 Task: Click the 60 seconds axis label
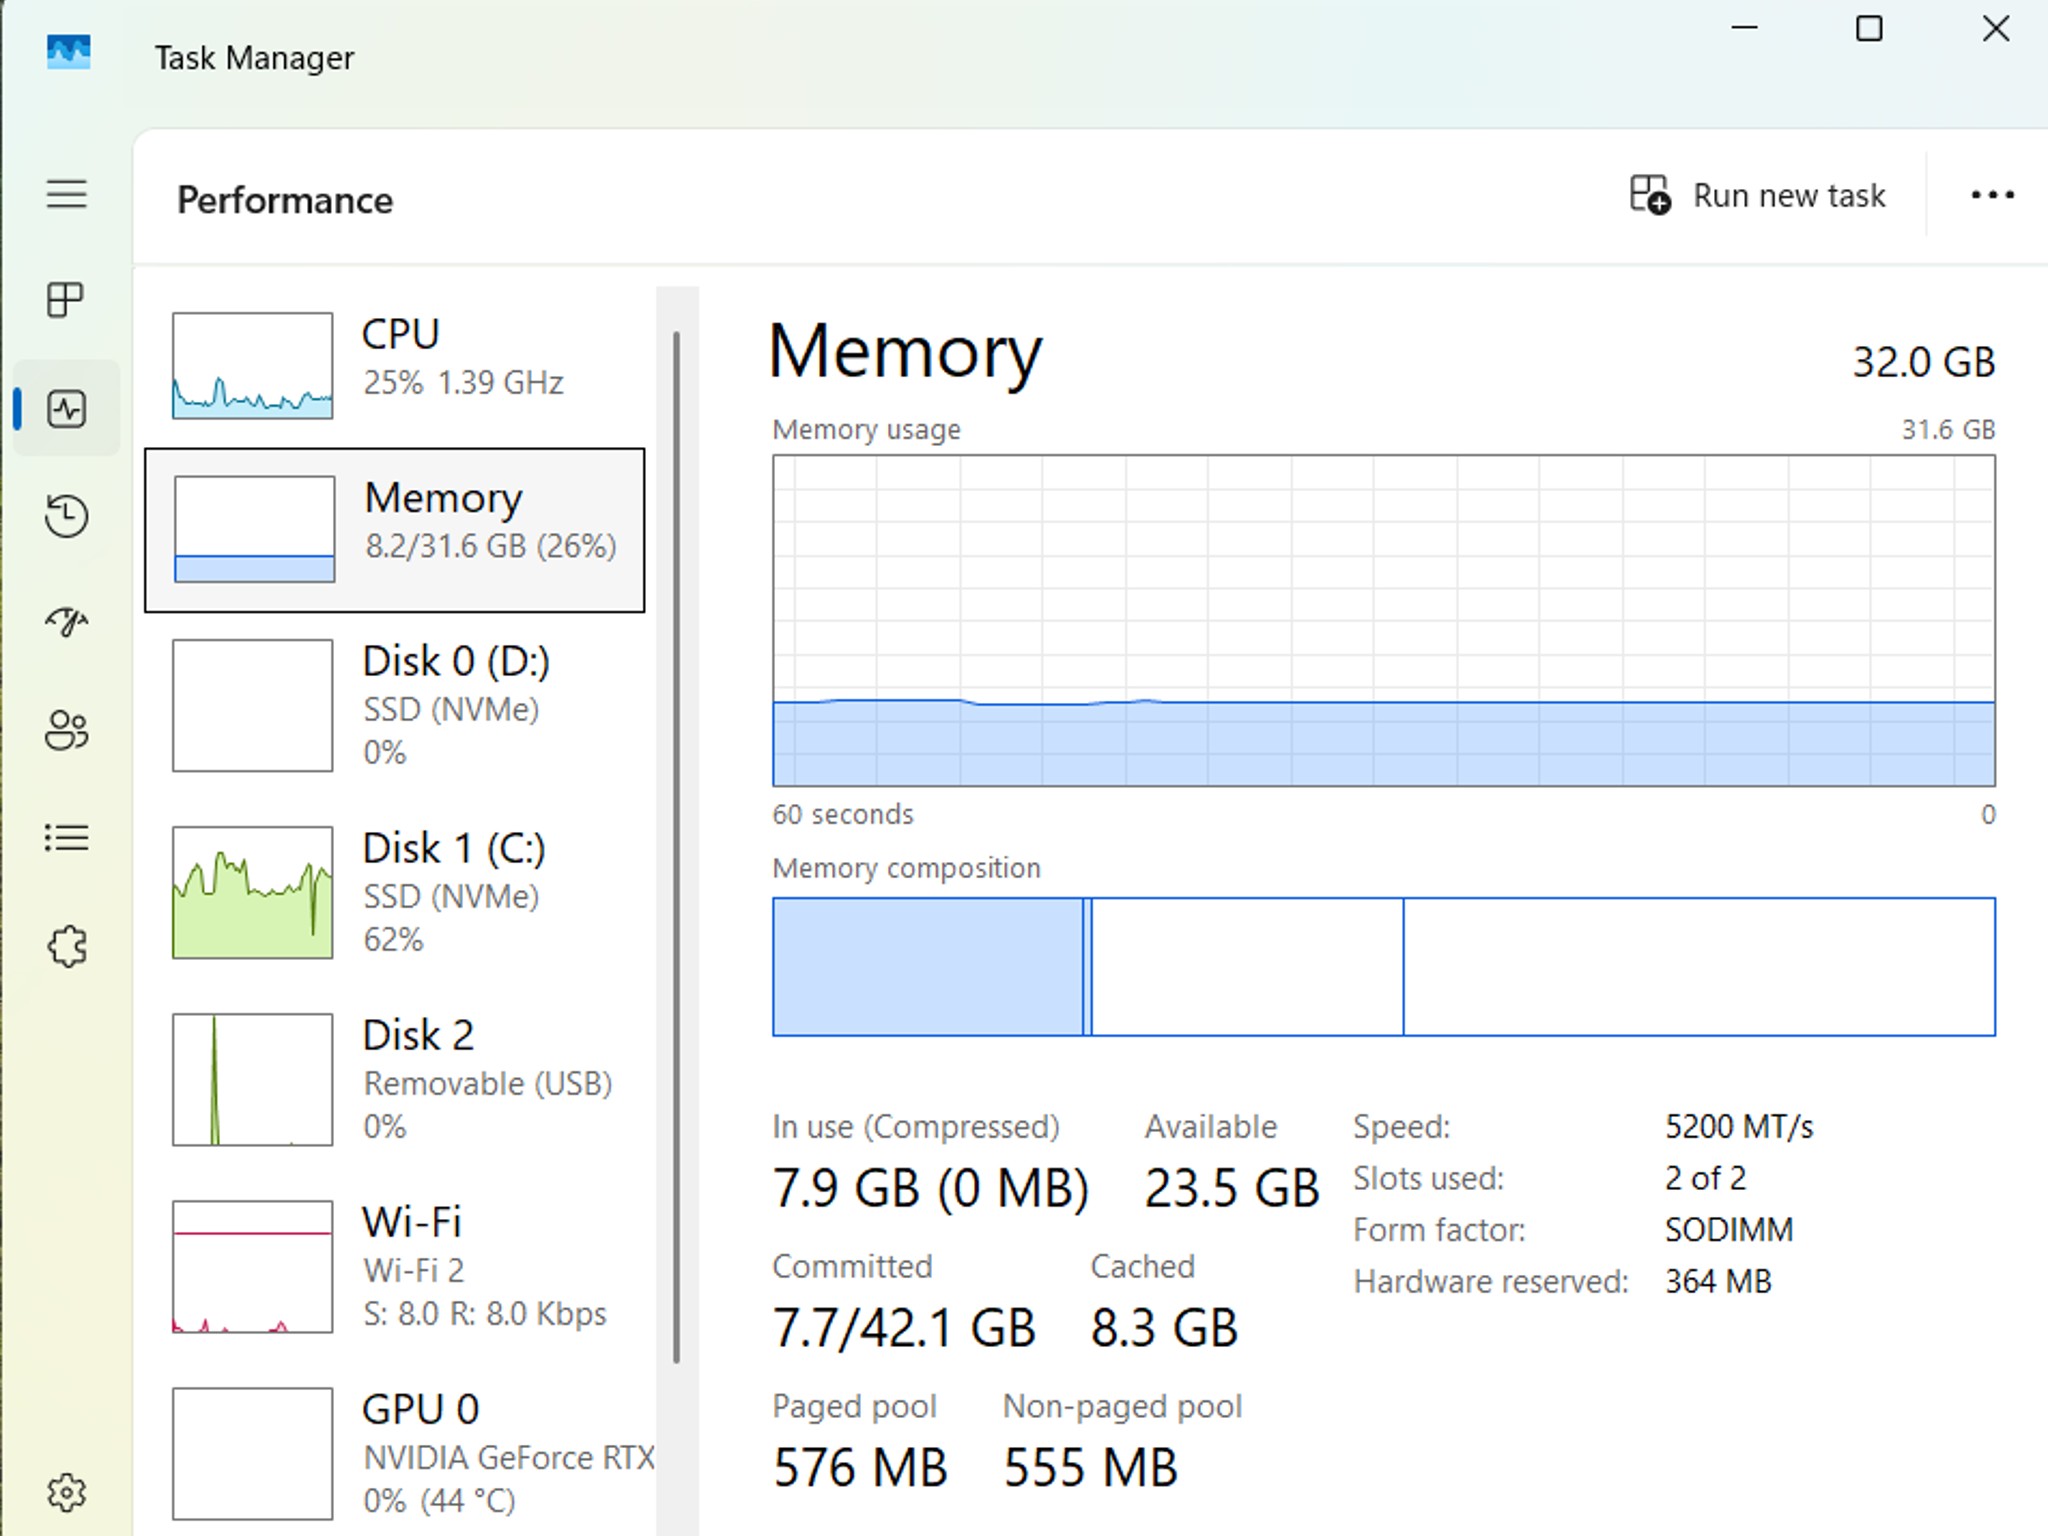843,815
